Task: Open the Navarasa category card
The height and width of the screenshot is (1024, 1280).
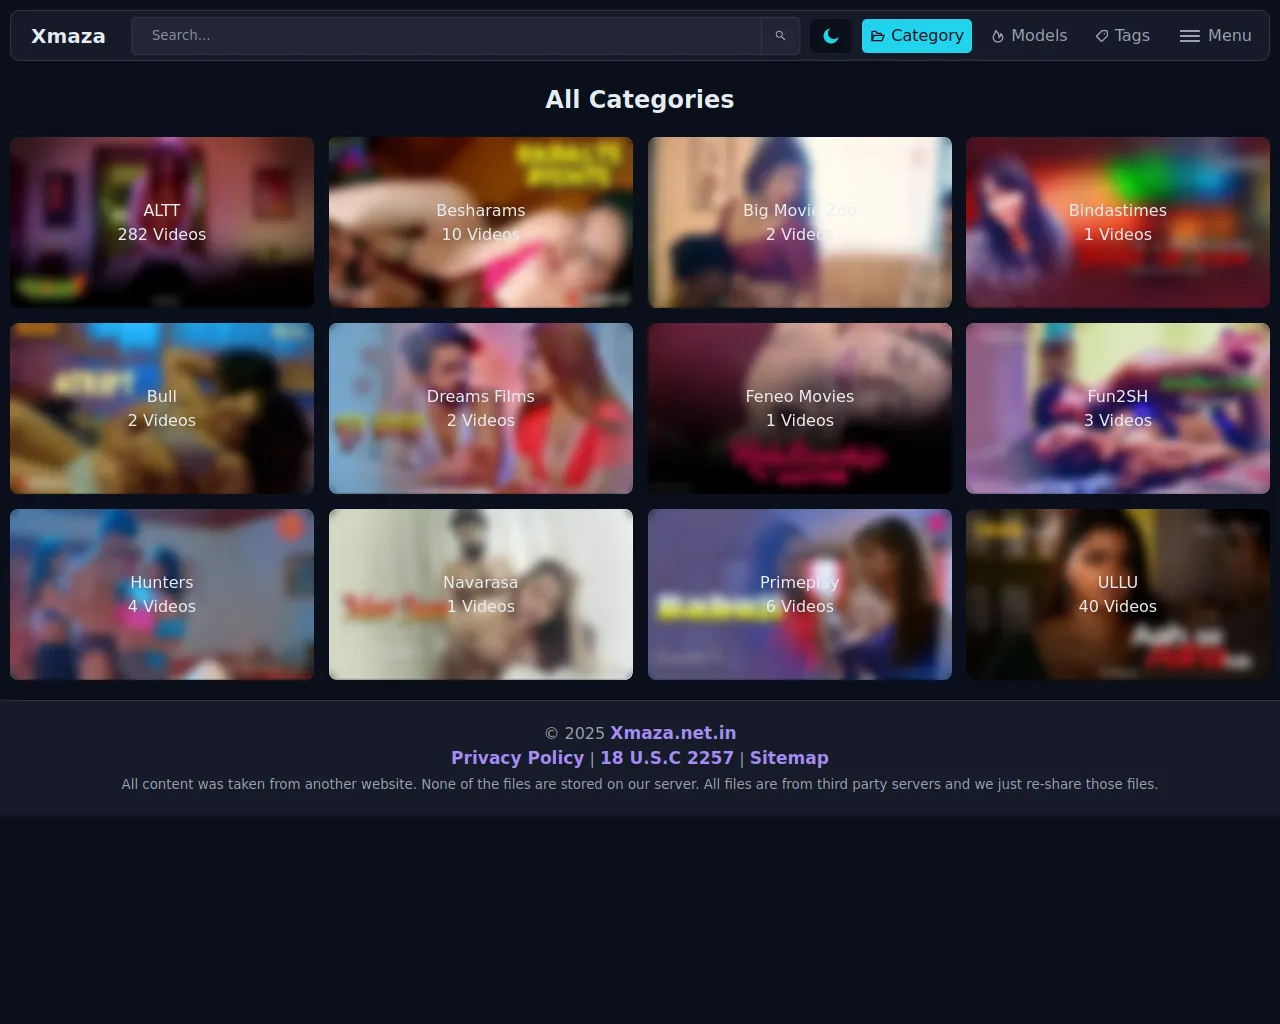Action: [481, 594]
